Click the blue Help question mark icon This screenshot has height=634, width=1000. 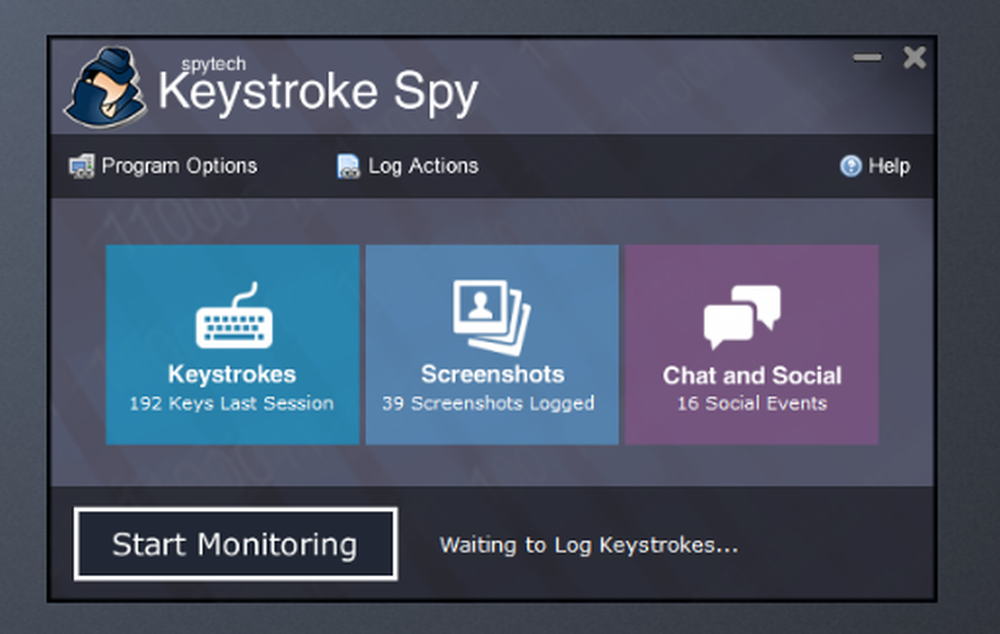pos(851,166)
